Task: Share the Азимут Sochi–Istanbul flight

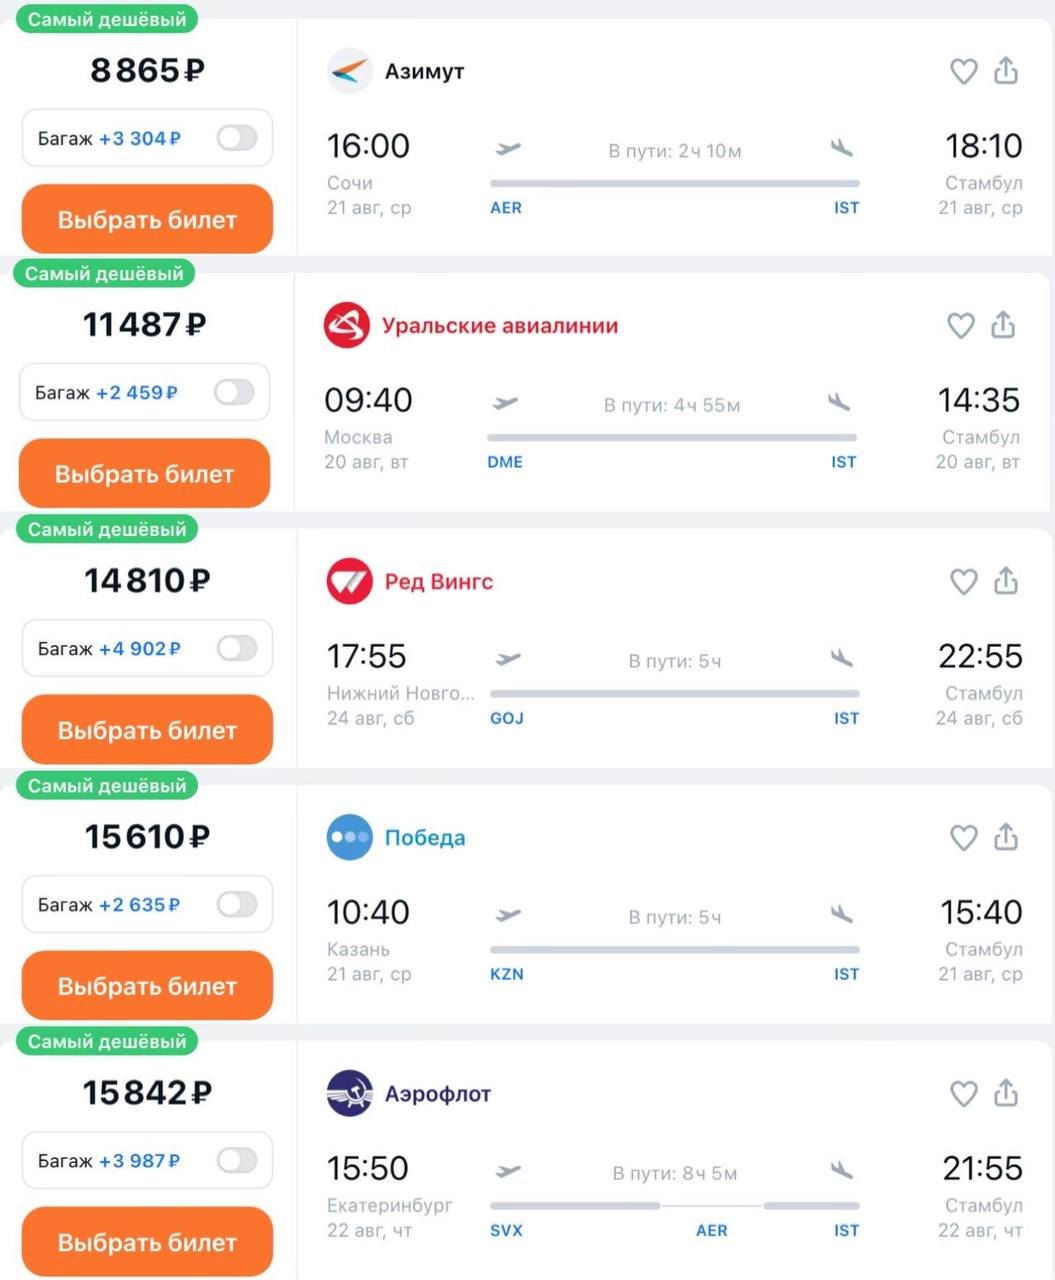Action: [1006, 71]
